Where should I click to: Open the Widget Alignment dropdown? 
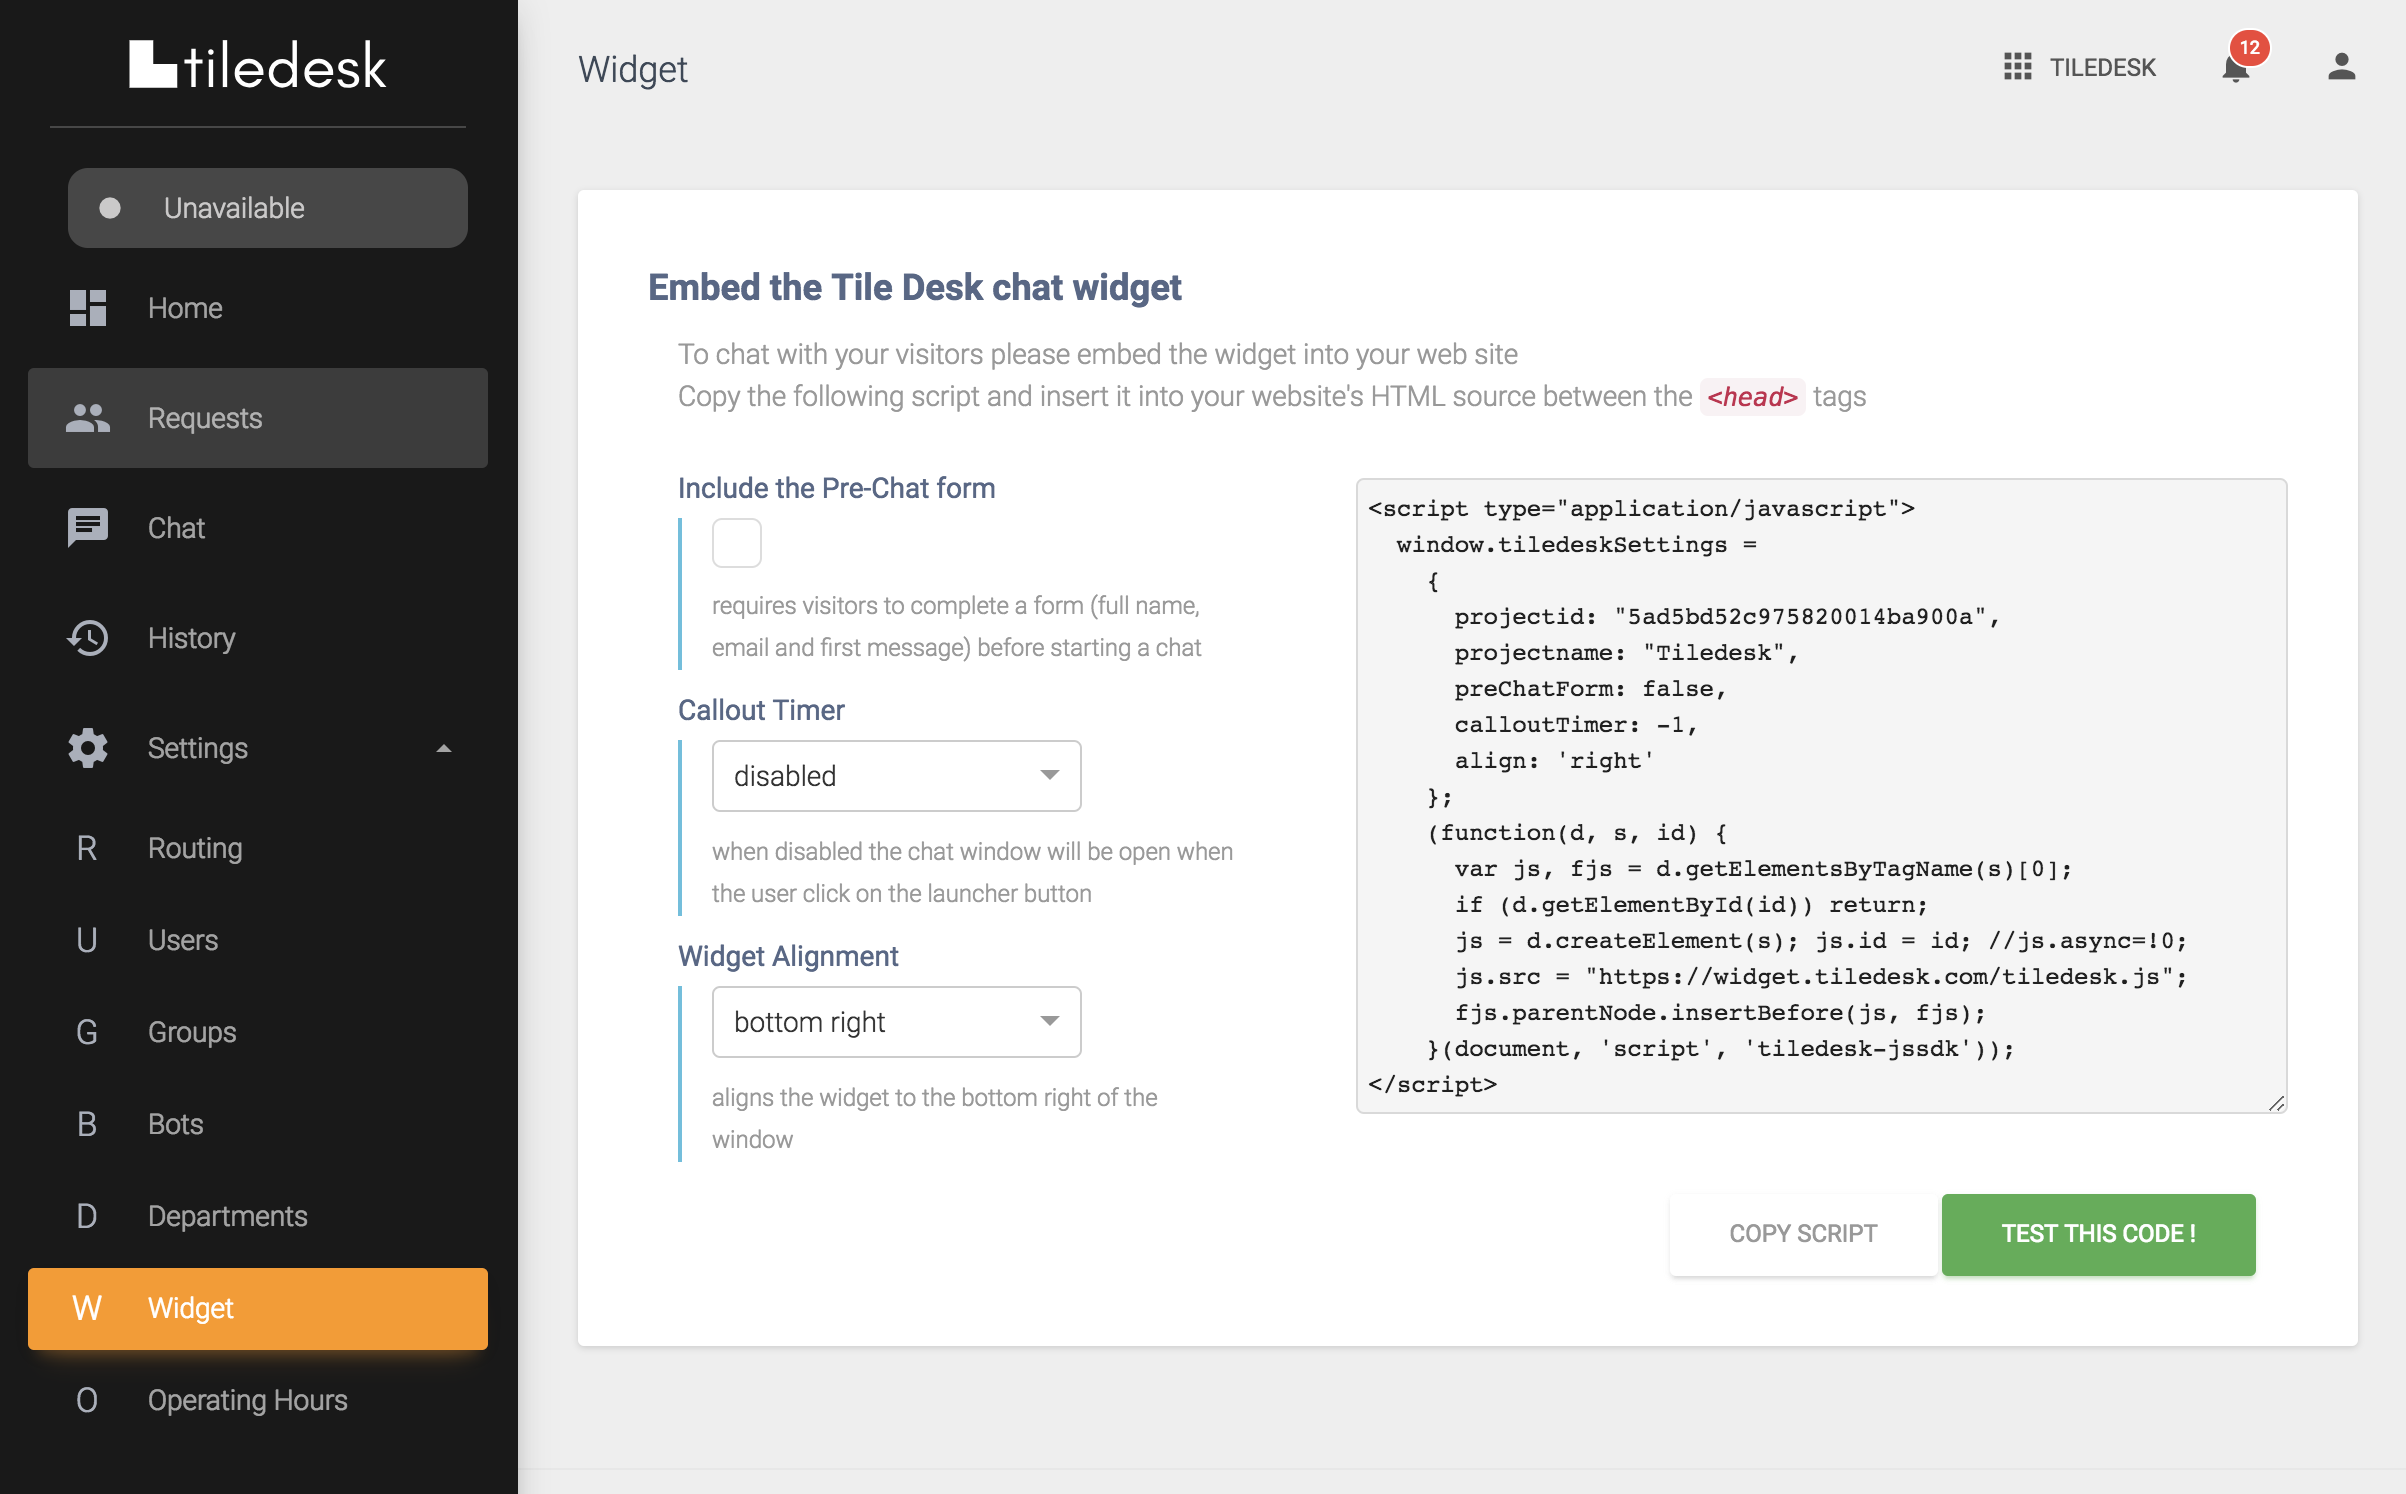click(x=897, y=1022)
